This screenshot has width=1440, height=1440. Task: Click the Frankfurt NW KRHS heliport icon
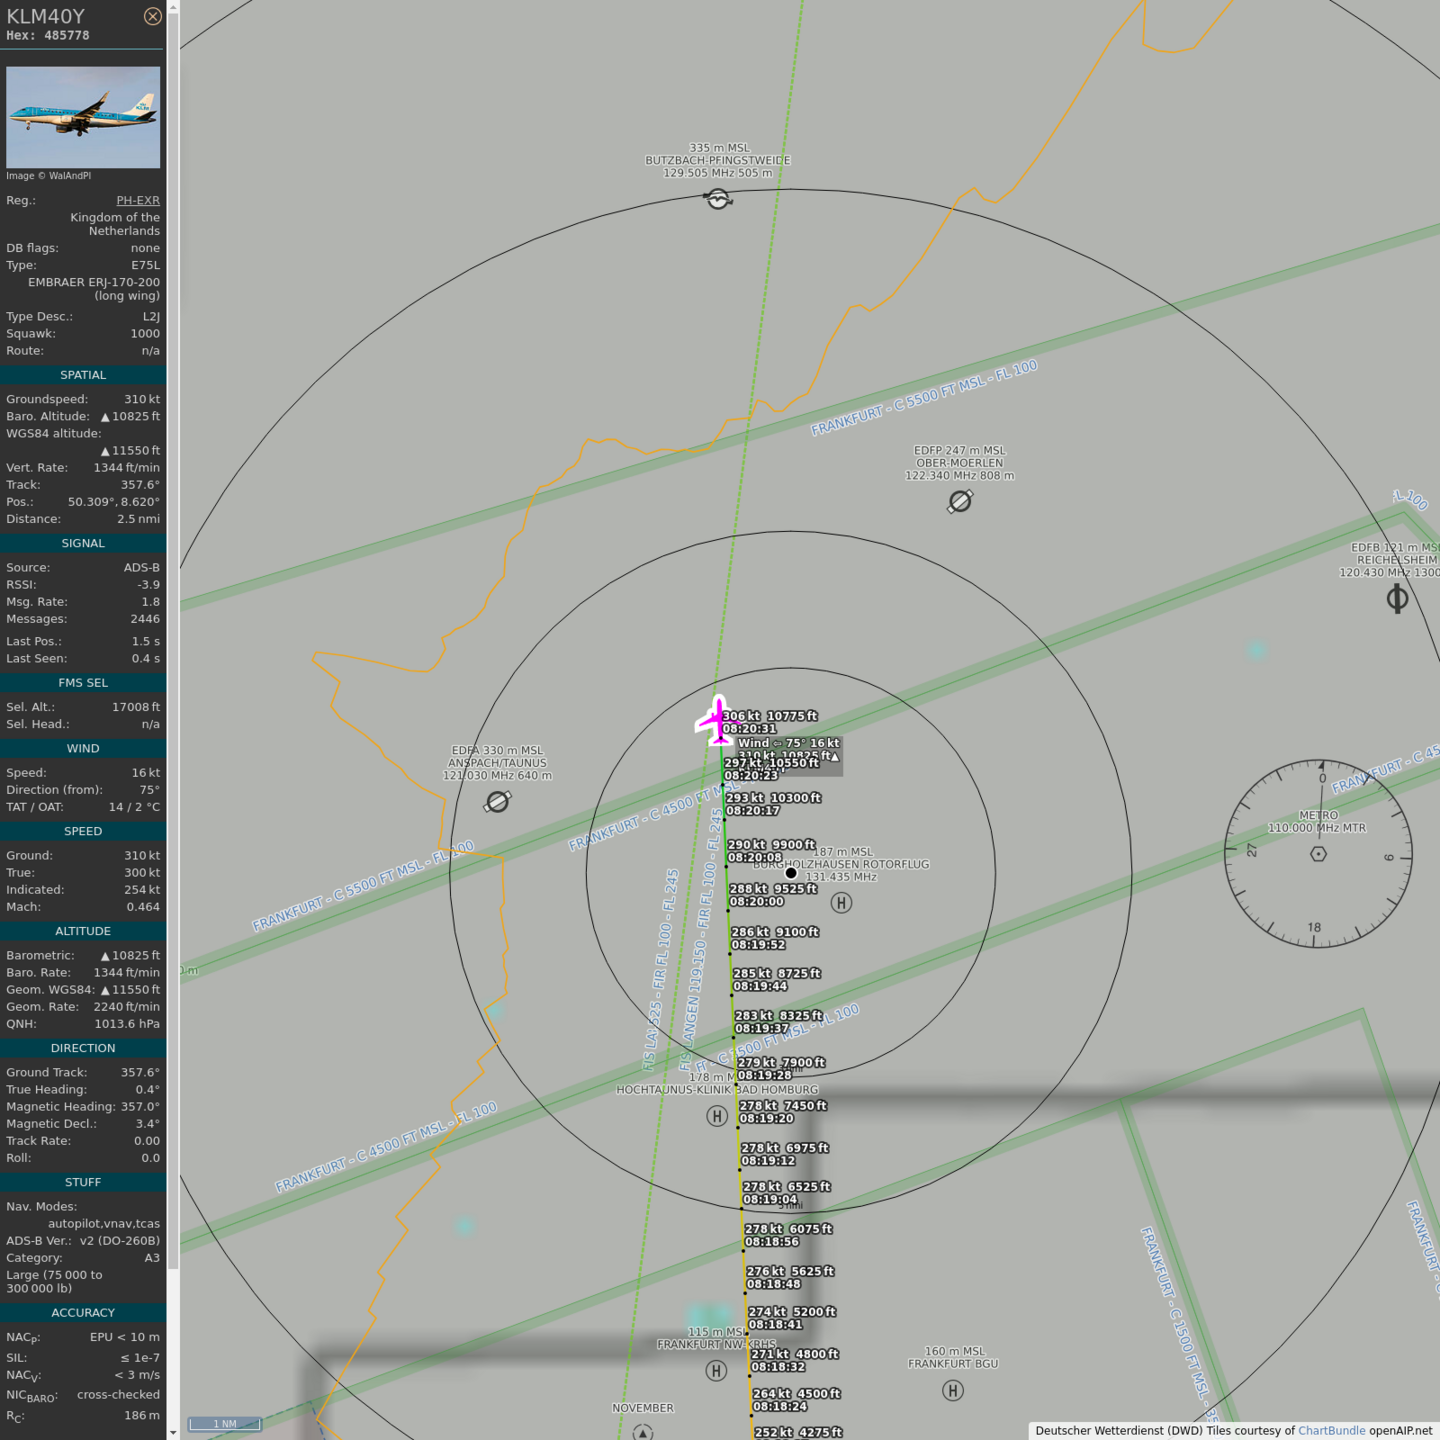pos(716,1370)
